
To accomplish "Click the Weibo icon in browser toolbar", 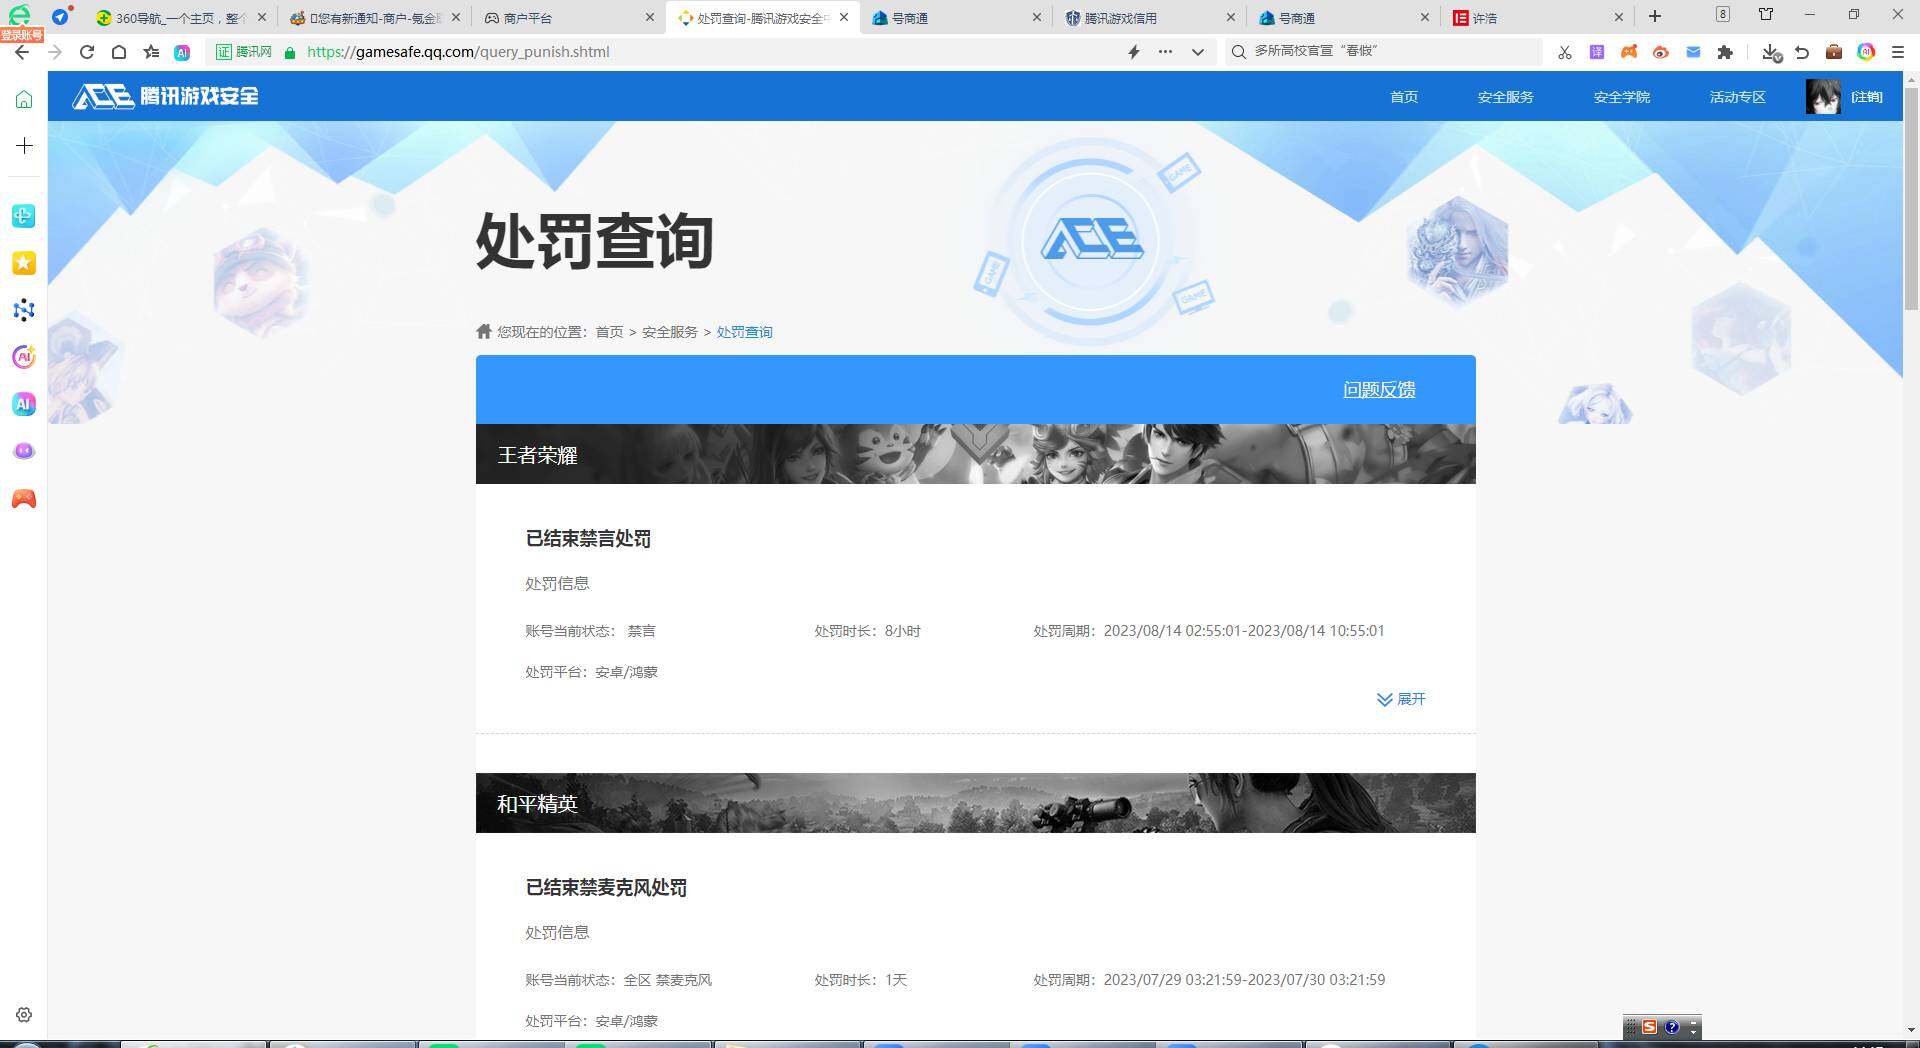I will [x=1662, y=52].
